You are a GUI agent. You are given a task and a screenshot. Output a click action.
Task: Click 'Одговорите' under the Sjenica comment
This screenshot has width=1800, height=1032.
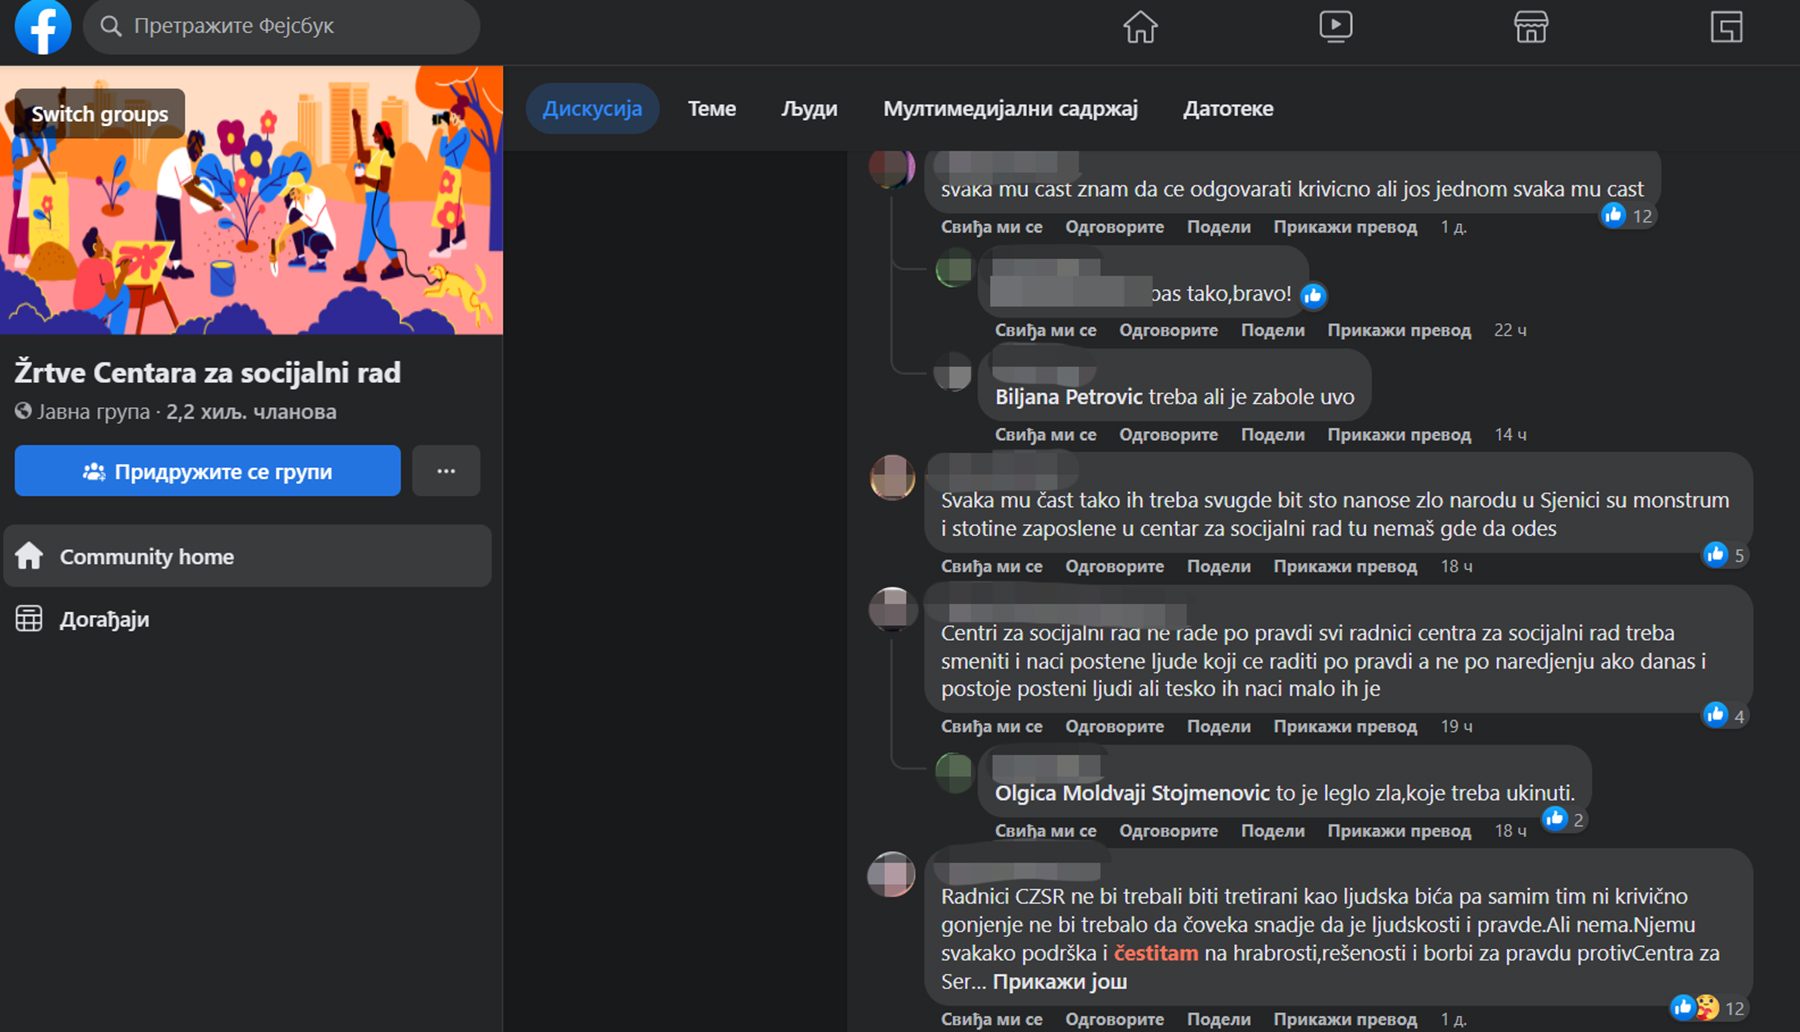(1114, 566)
